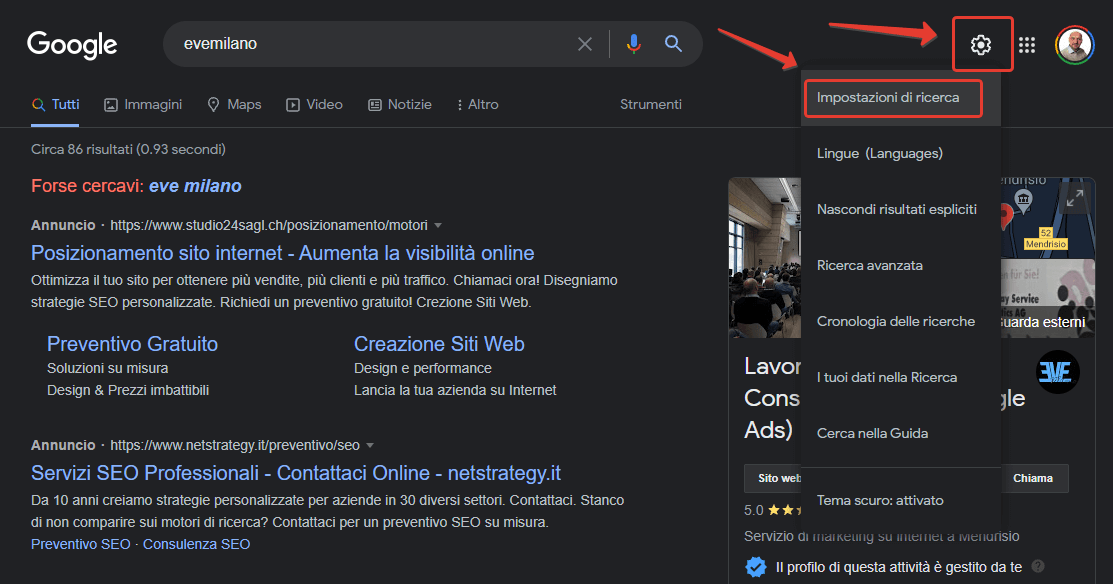Open the Google apps grid
Viewport: 1113px width, 584px height.
1026,45
